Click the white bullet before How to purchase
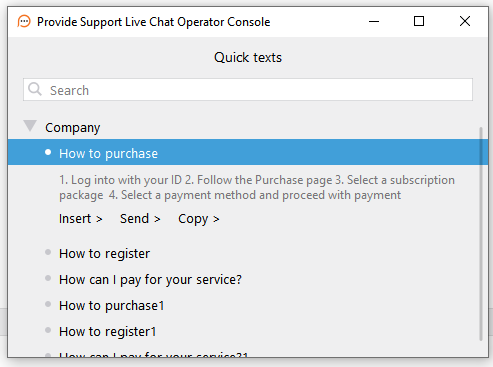The width and height of the screenshot is (493, 367). coord(48,152)
